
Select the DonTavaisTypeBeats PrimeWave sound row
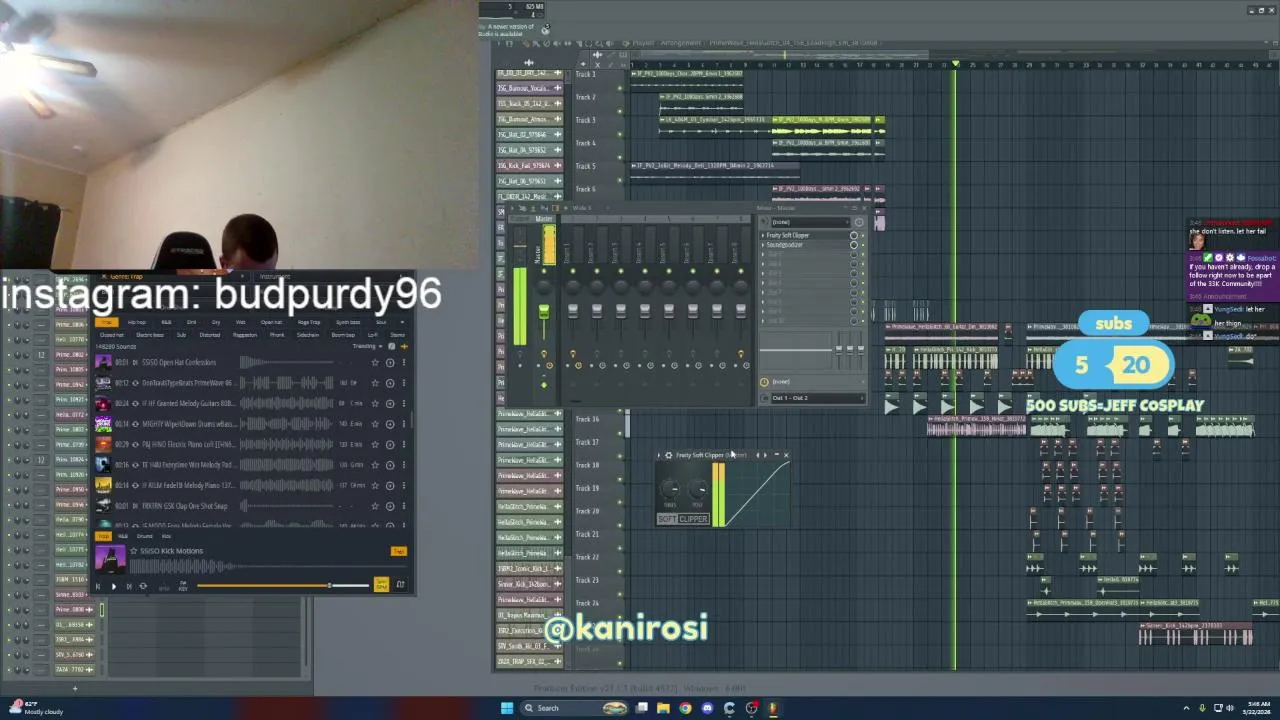pyautogui.click(x=252, y=383)
